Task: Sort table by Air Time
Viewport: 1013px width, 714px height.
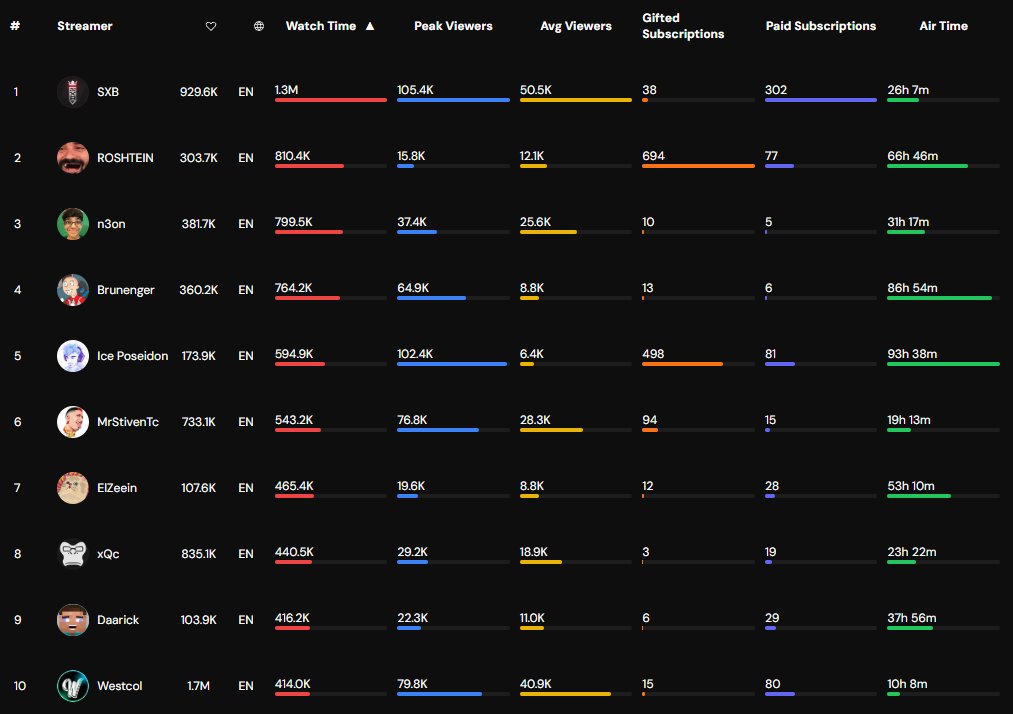Action: 943,26
